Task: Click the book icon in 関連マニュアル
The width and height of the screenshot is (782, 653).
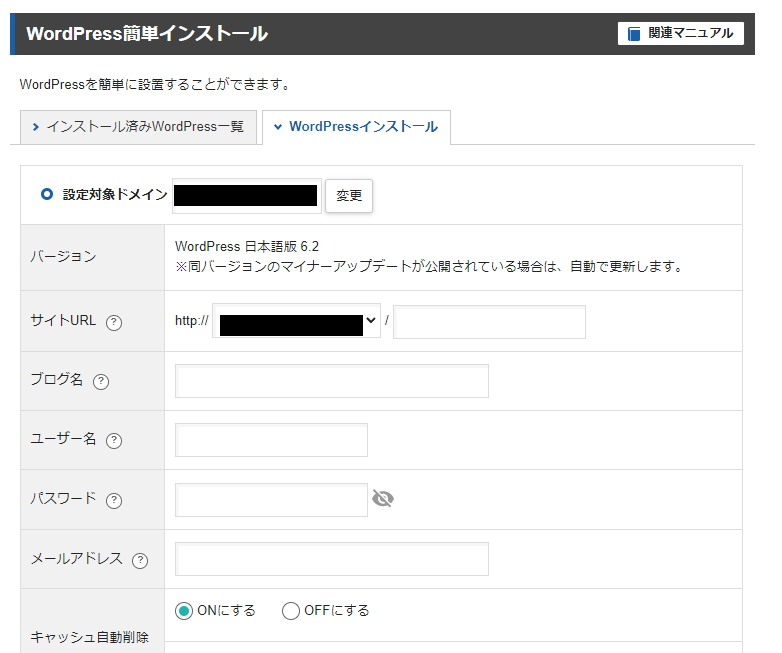Action: pyautogui.click(x=634, y=34)
